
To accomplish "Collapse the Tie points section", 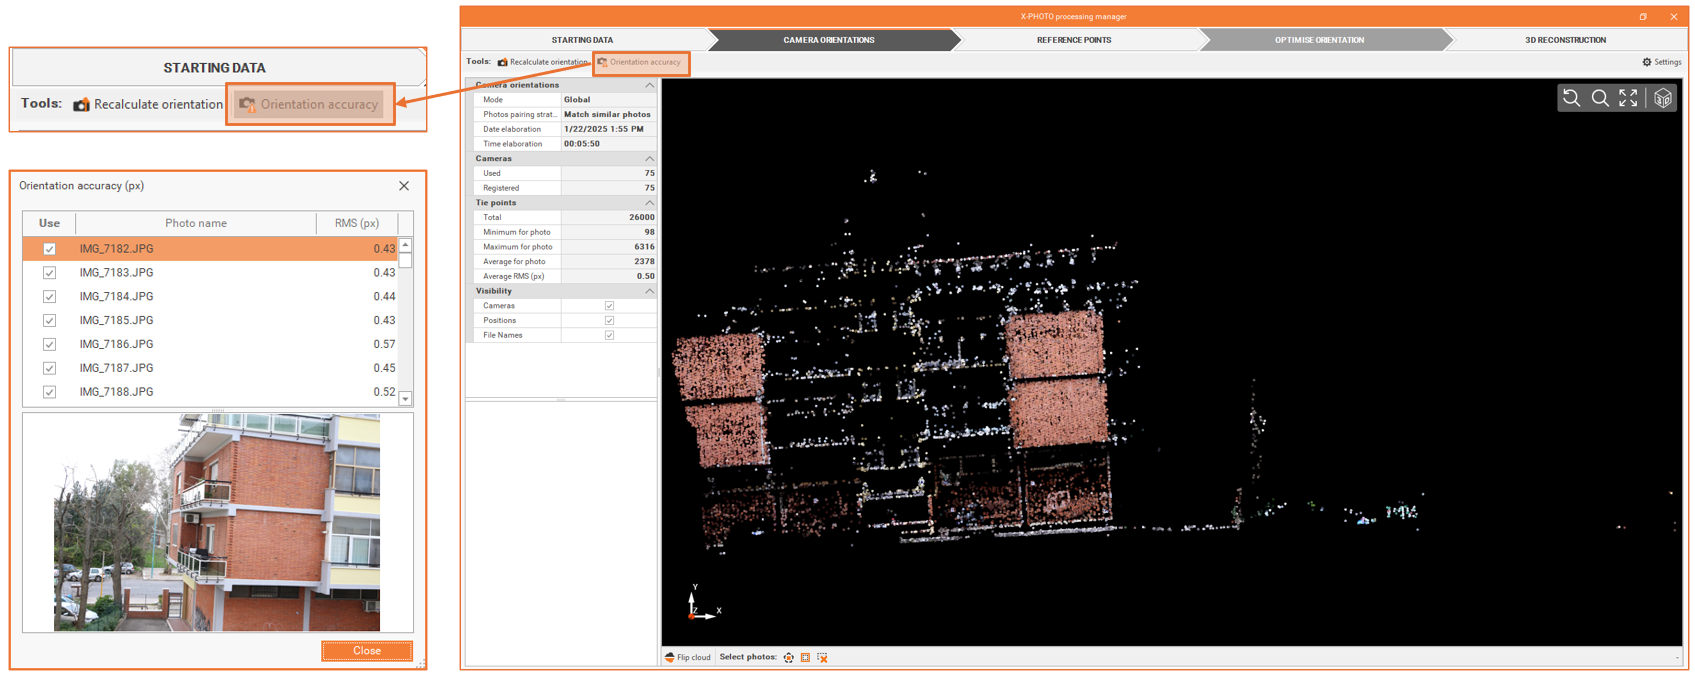I will point(649,203).
